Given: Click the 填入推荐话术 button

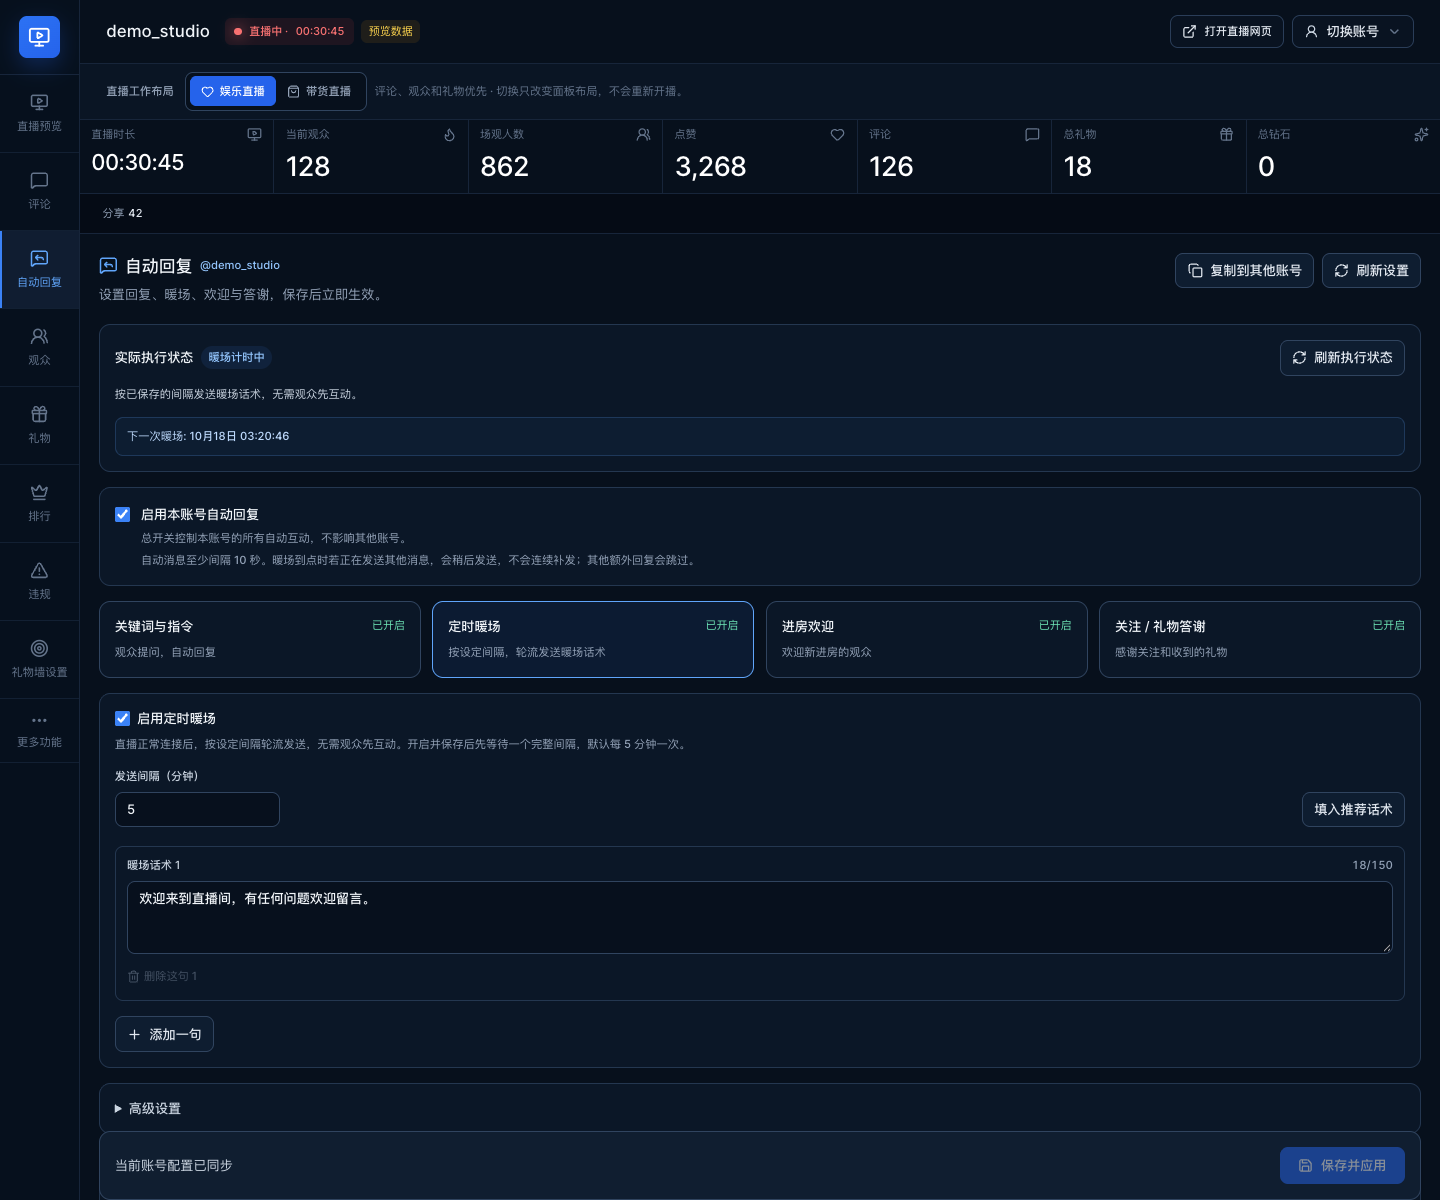Looking at the screenshot, I should tap(1353, 809).
